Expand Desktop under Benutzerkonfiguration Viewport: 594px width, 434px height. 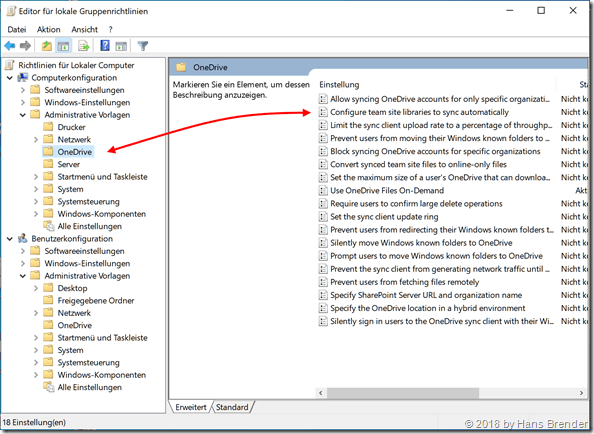tap(36, 288)
